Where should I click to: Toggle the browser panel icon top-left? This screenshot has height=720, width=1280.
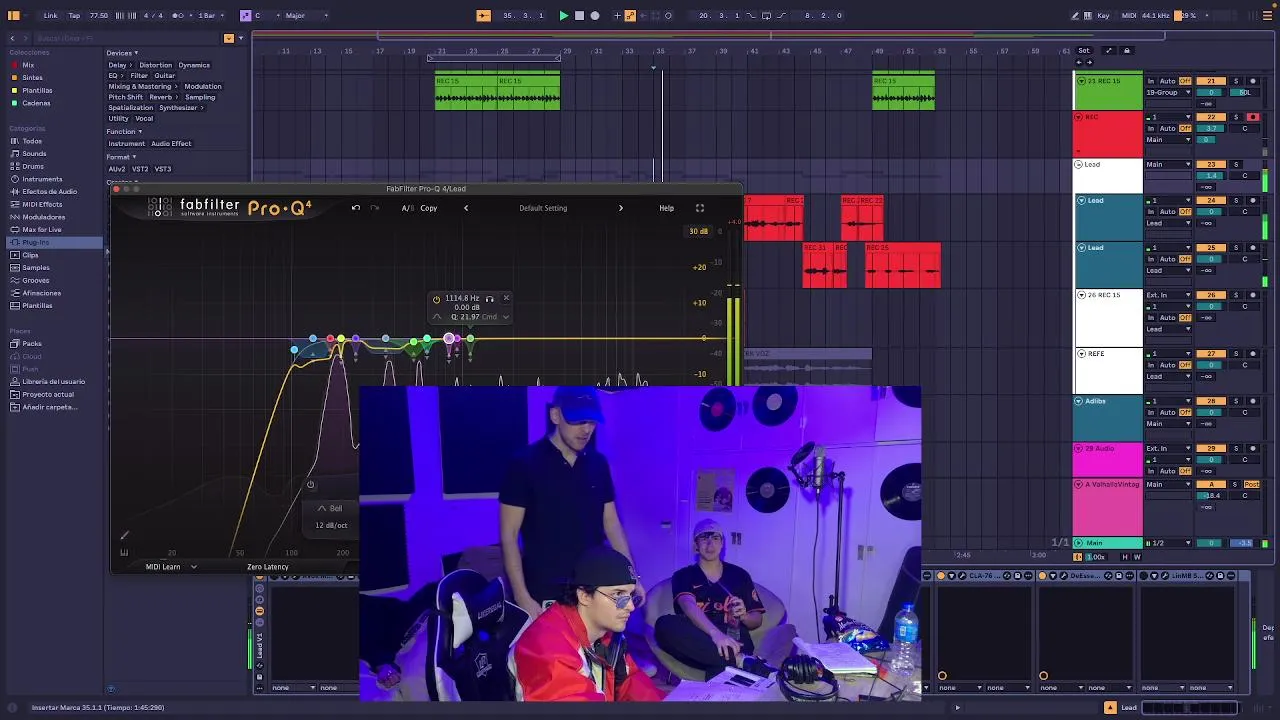[14, 15]
